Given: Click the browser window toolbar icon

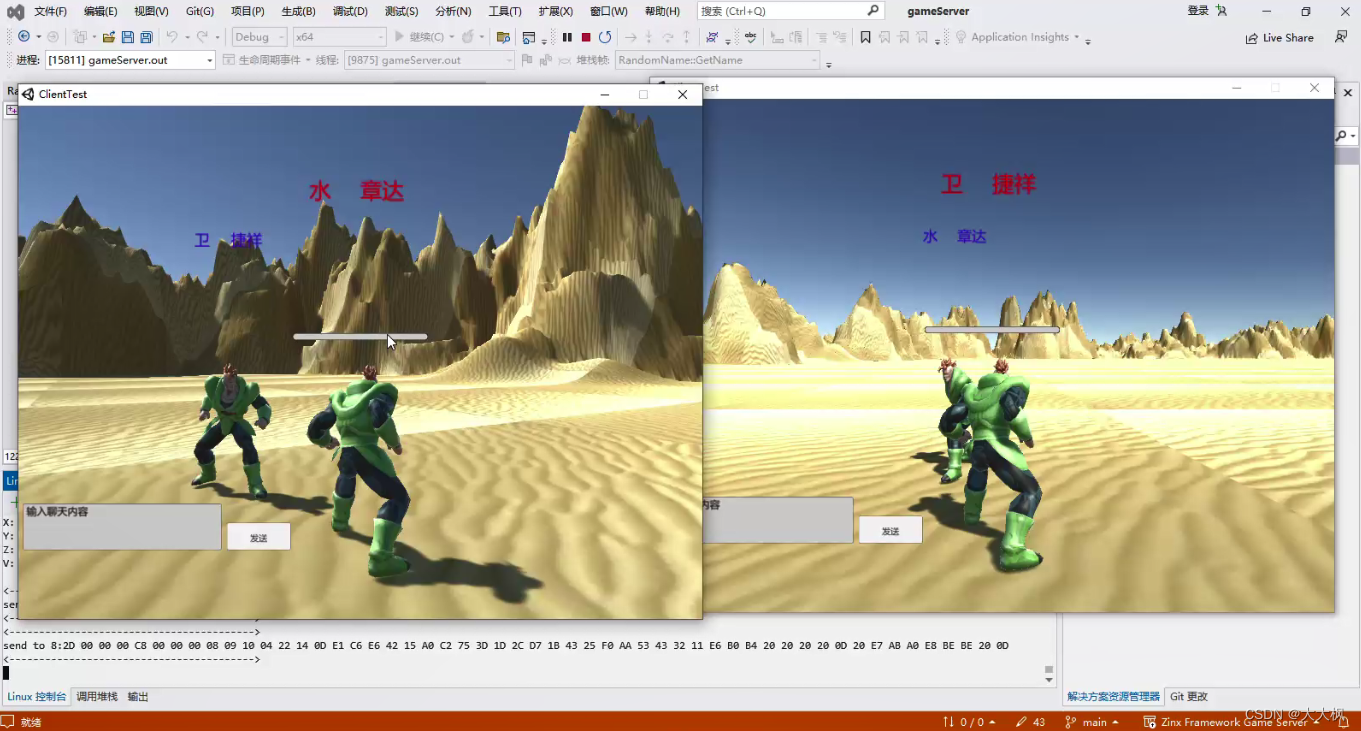Looking at the screenshot, I should click(529, 37).
